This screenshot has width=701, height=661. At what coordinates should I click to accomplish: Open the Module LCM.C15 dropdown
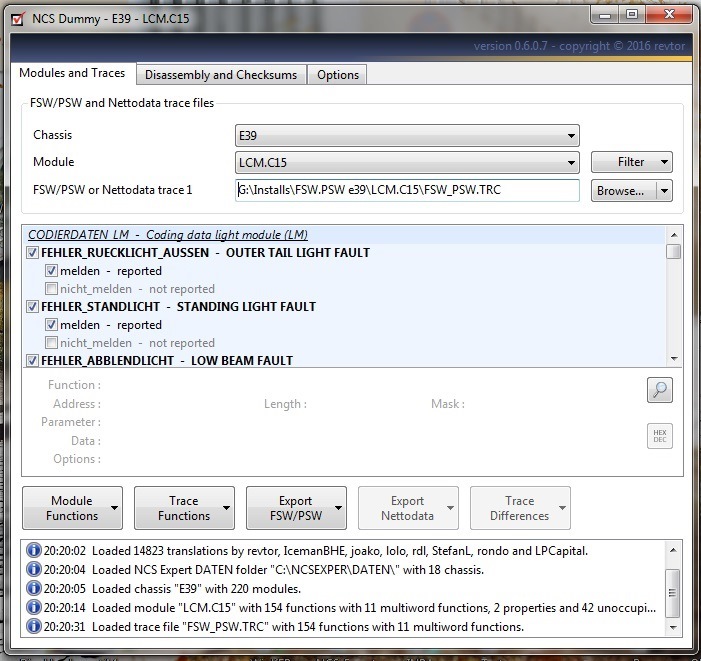(x=407, y=162)
